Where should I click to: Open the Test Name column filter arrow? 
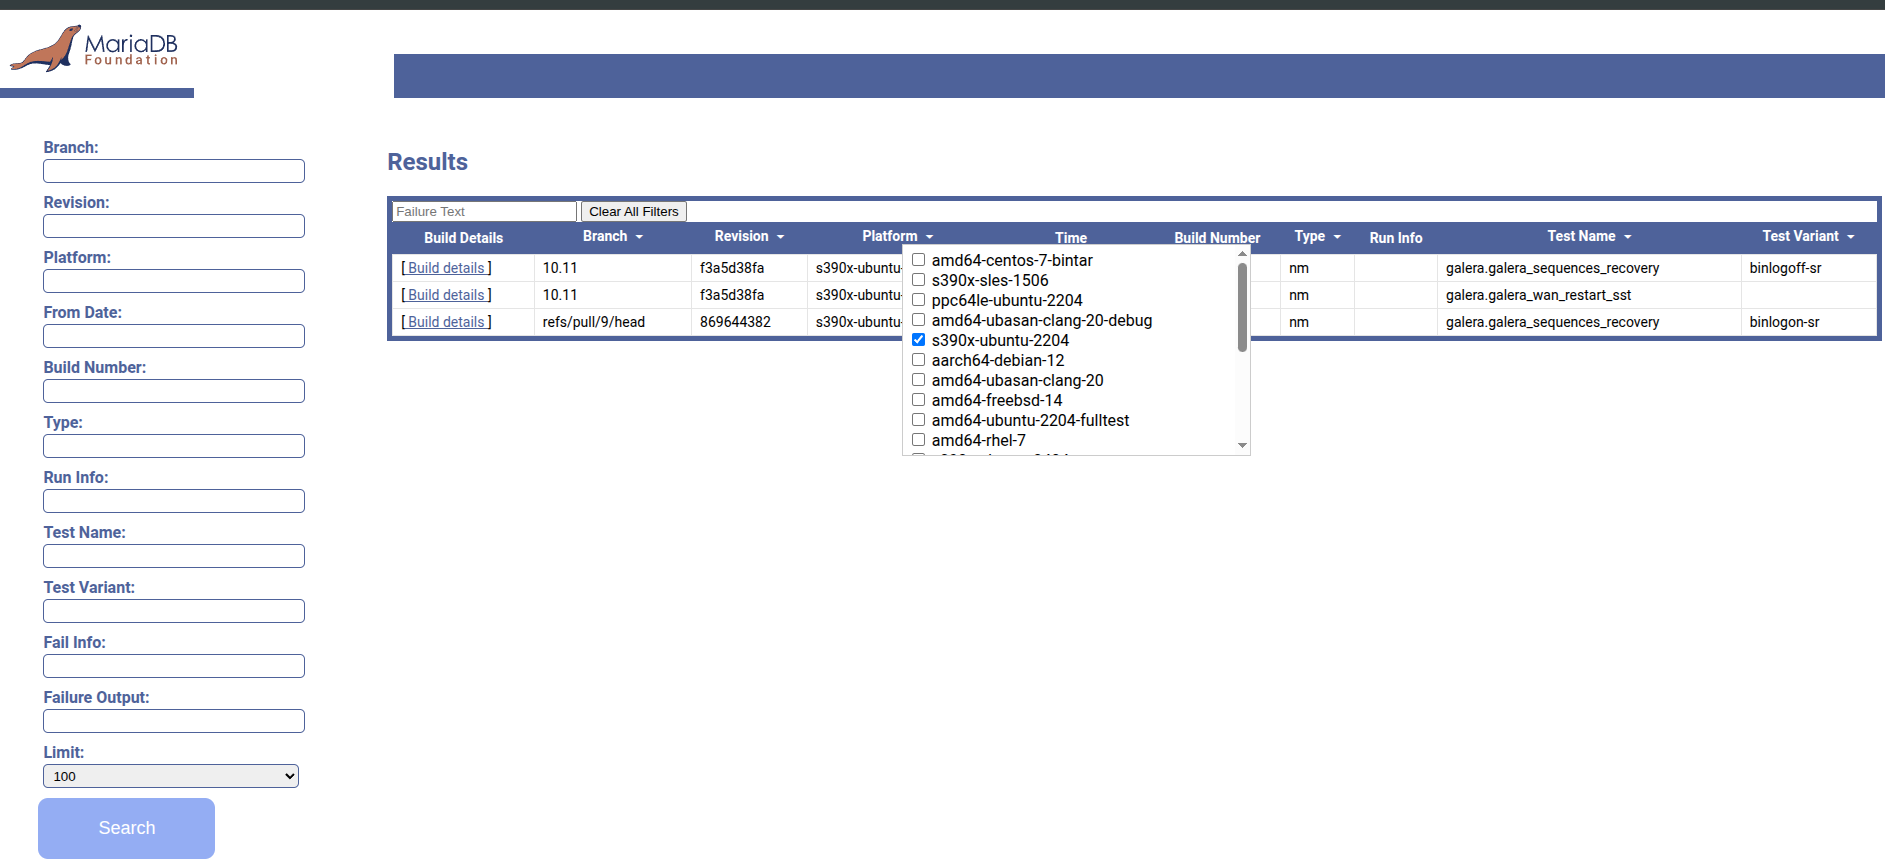coord(1628,237)
